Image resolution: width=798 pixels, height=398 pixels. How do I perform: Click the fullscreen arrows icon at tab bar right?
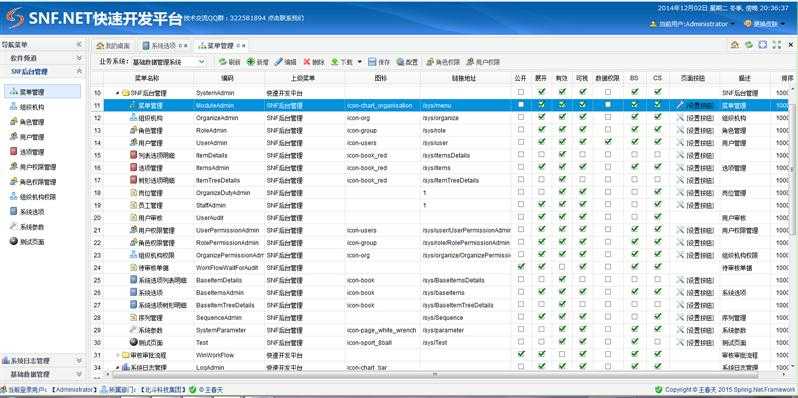pyautogui.click(x=776, y=45)
